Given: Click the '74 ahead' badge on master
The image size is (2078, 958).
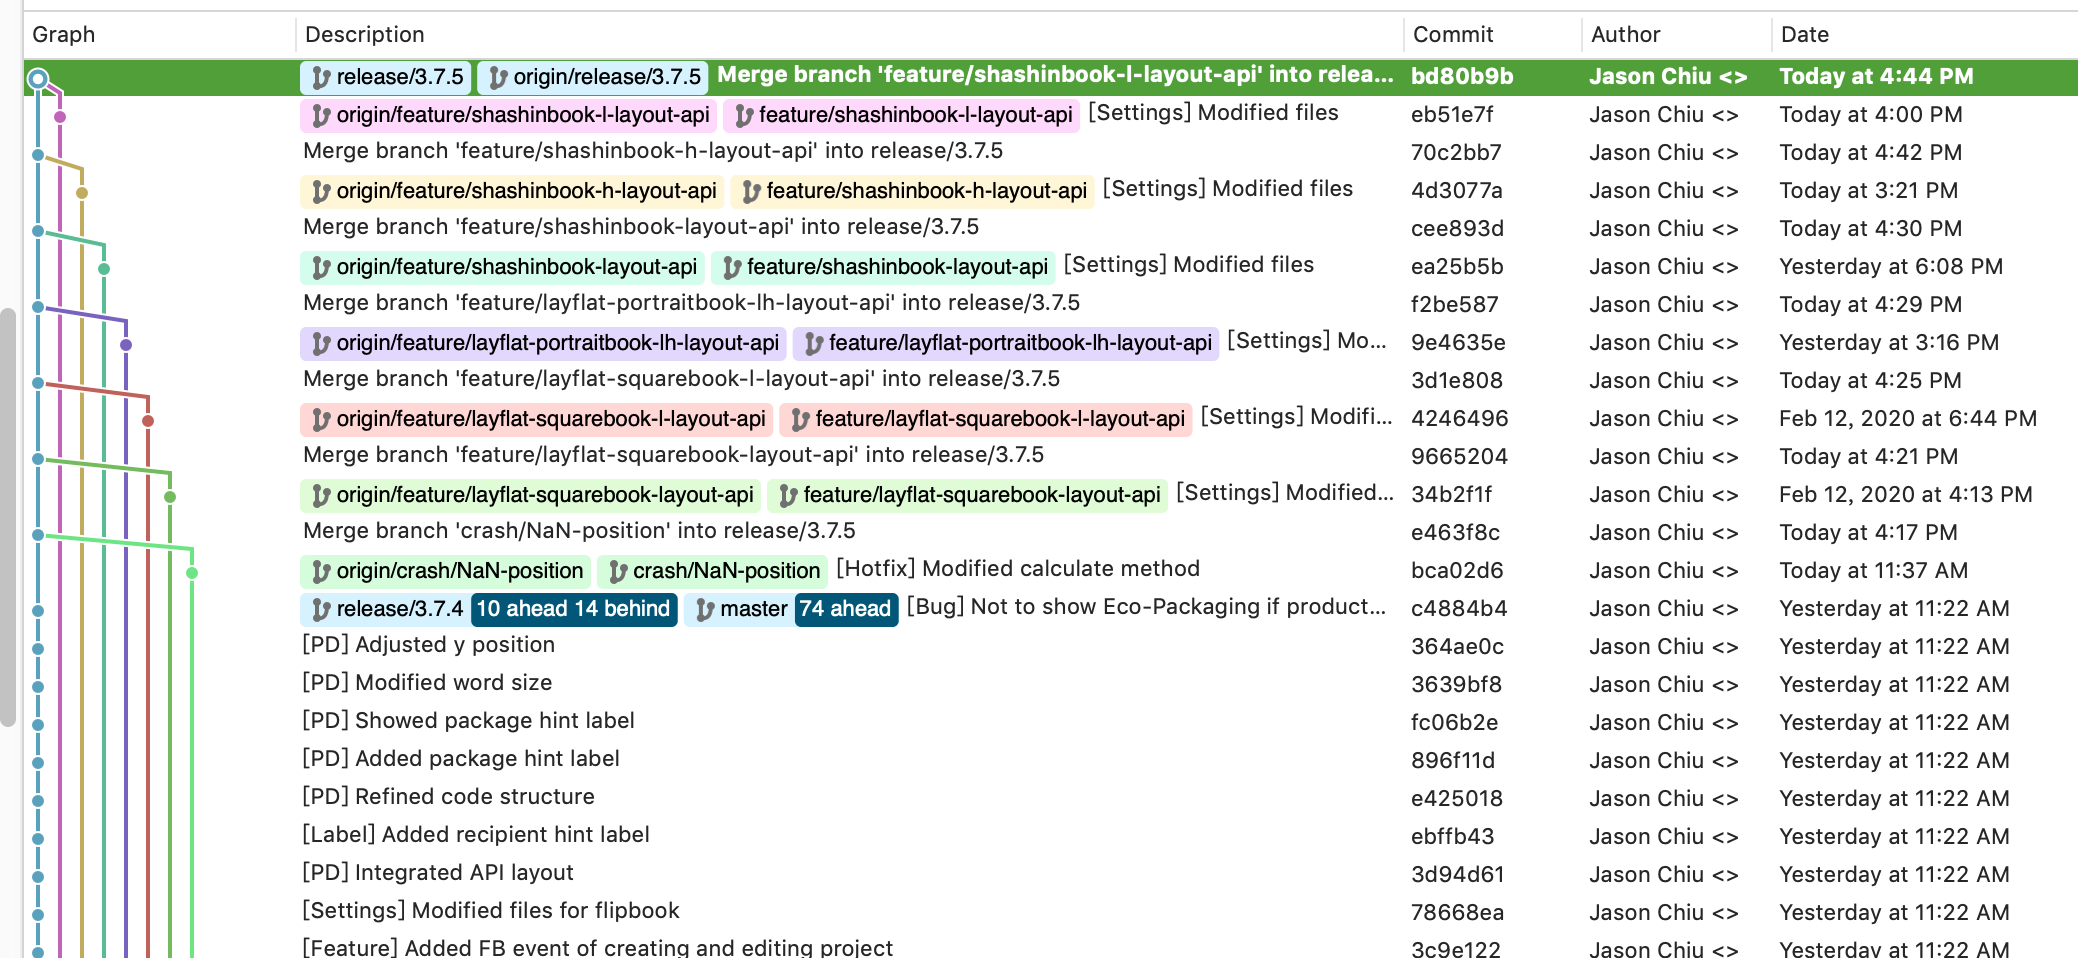Looking at the screenshot, I should [x=846, y=609].
